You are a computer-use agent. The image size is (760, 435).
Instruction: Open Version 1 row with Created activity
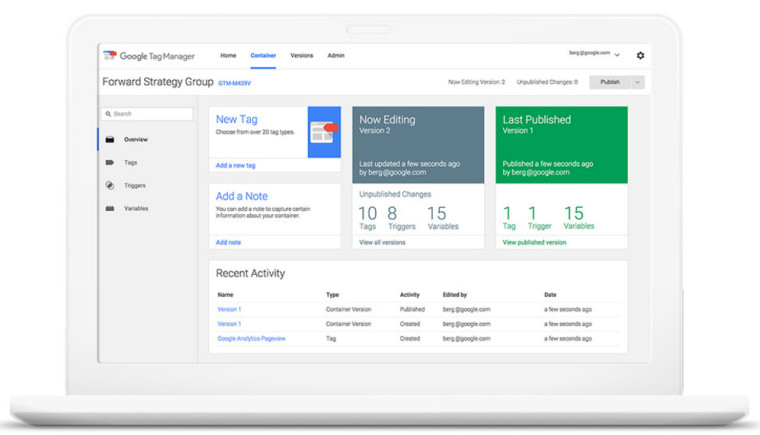click(229, 324)
